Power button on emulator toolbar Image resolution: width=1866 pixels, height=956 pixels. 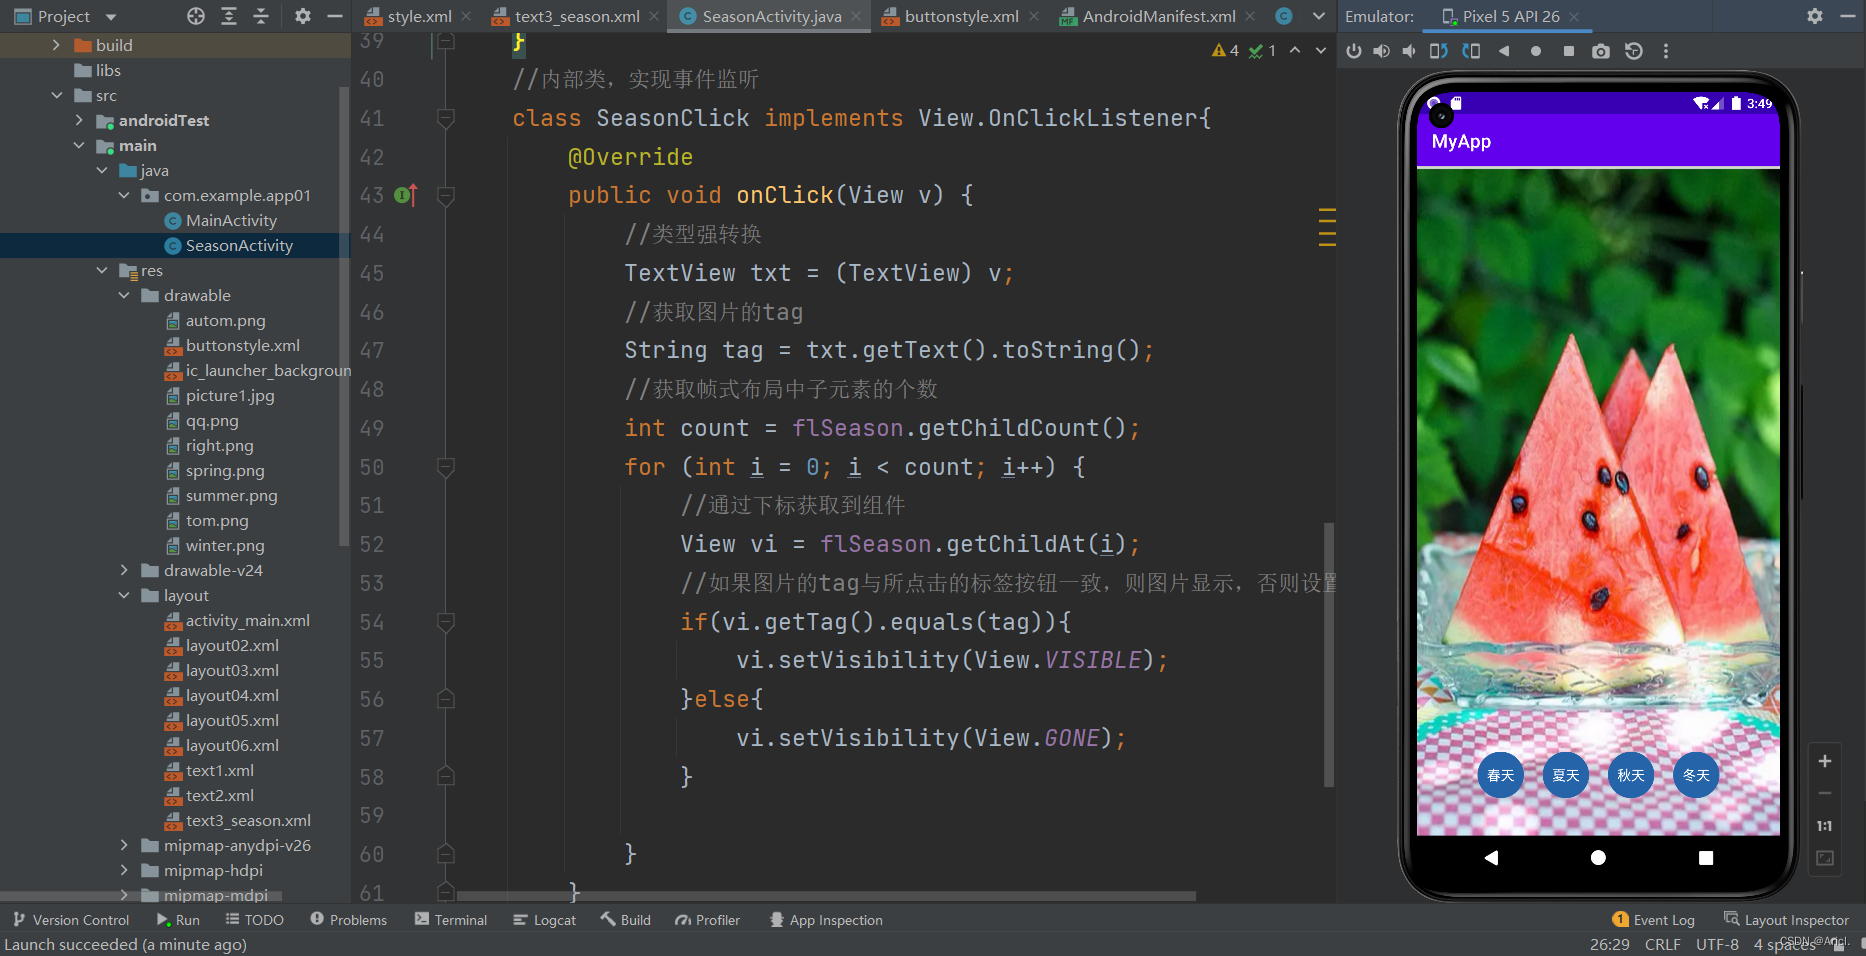tap(1354, 51)
